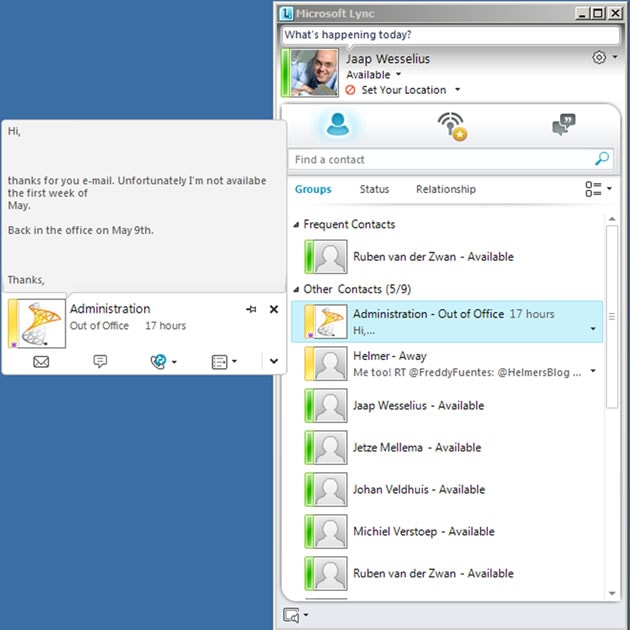The height and width of the screenshot is (630, 630).
Task: Open the display options layout icon
Action: [x=593, y=189]
